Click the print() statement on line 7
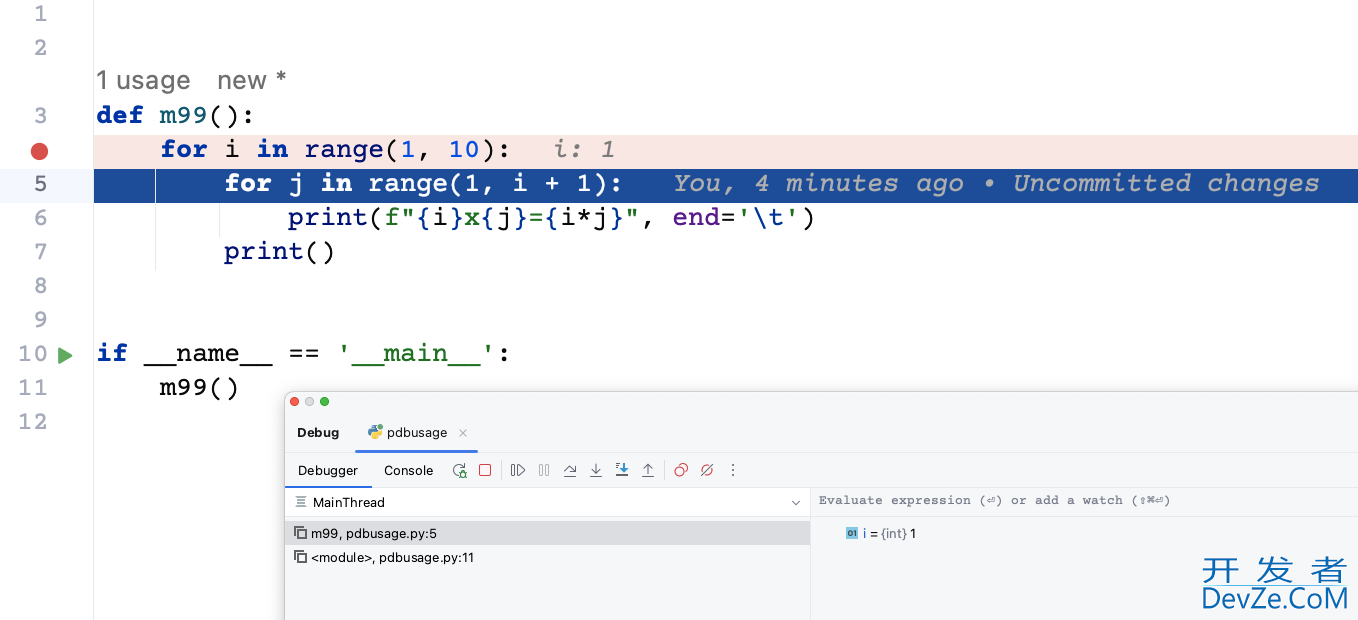The width and height of the screenshot is (1358, 620). click(279, 251)
